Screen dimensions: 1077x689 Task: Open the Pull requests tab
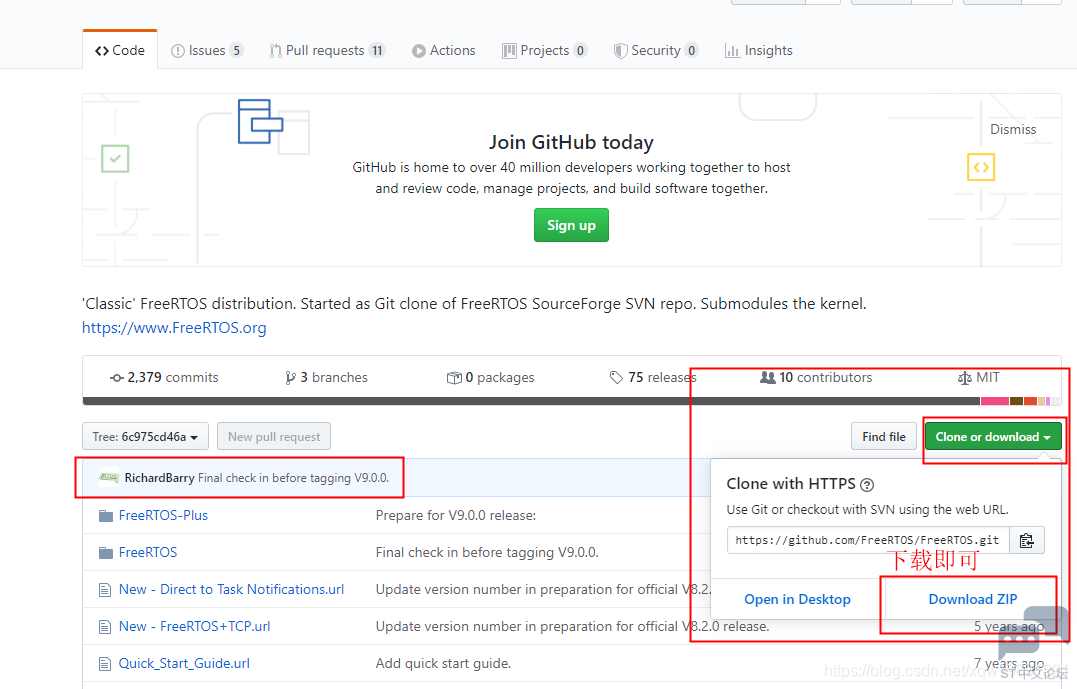[x=327, y=50]
